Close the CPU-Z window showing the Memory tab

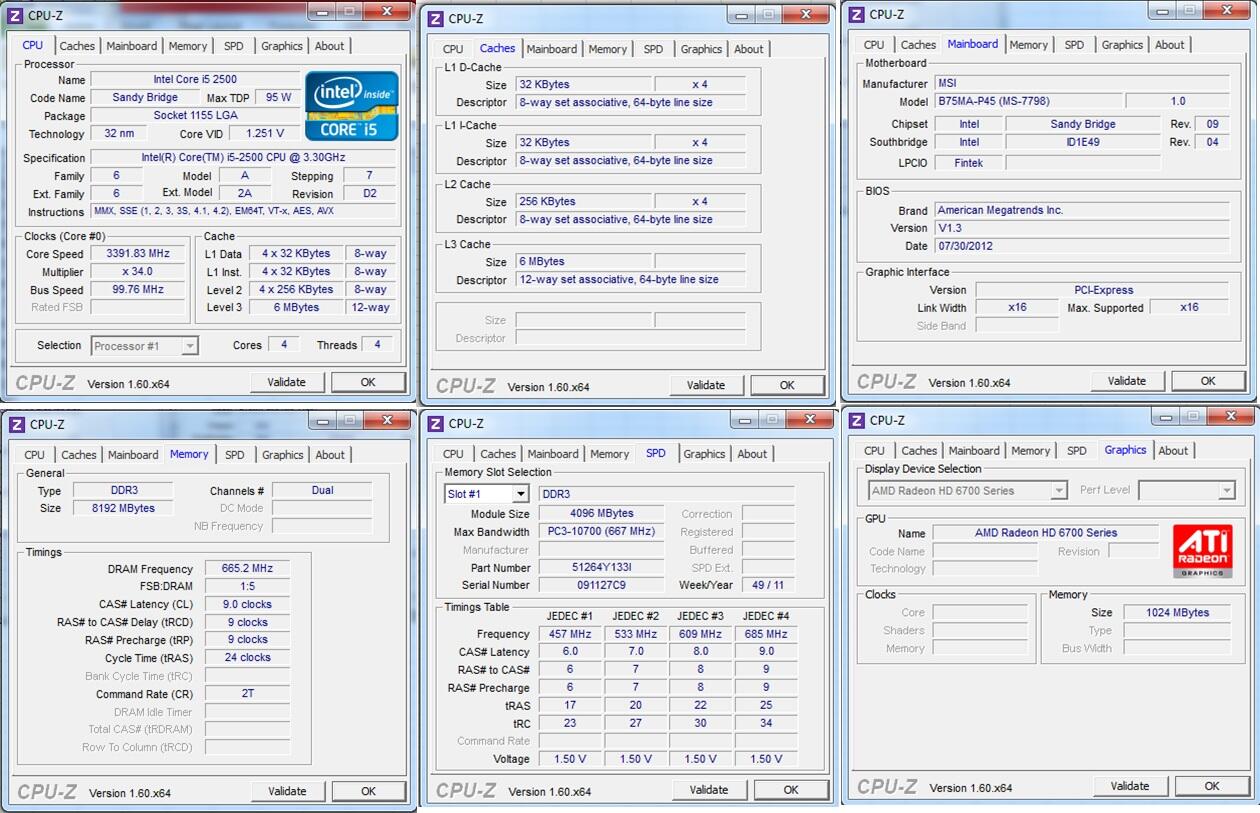pyautogui.click(x=387, y=421)
